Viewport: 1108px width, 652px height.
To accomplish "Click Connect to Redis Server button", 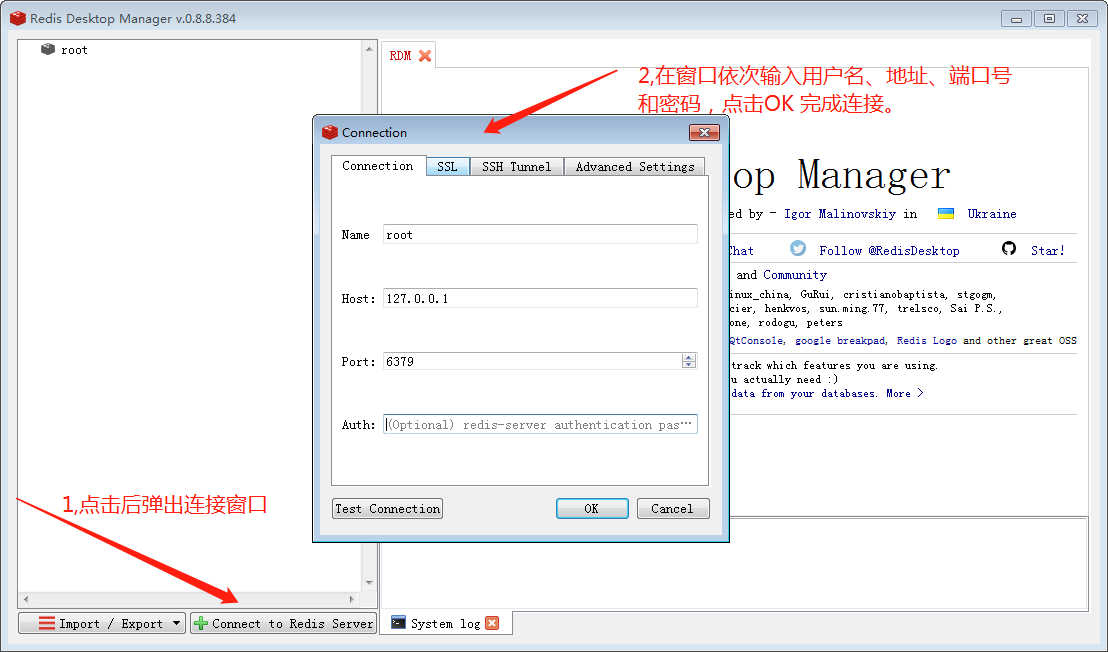I will click(x=283, y=623).
